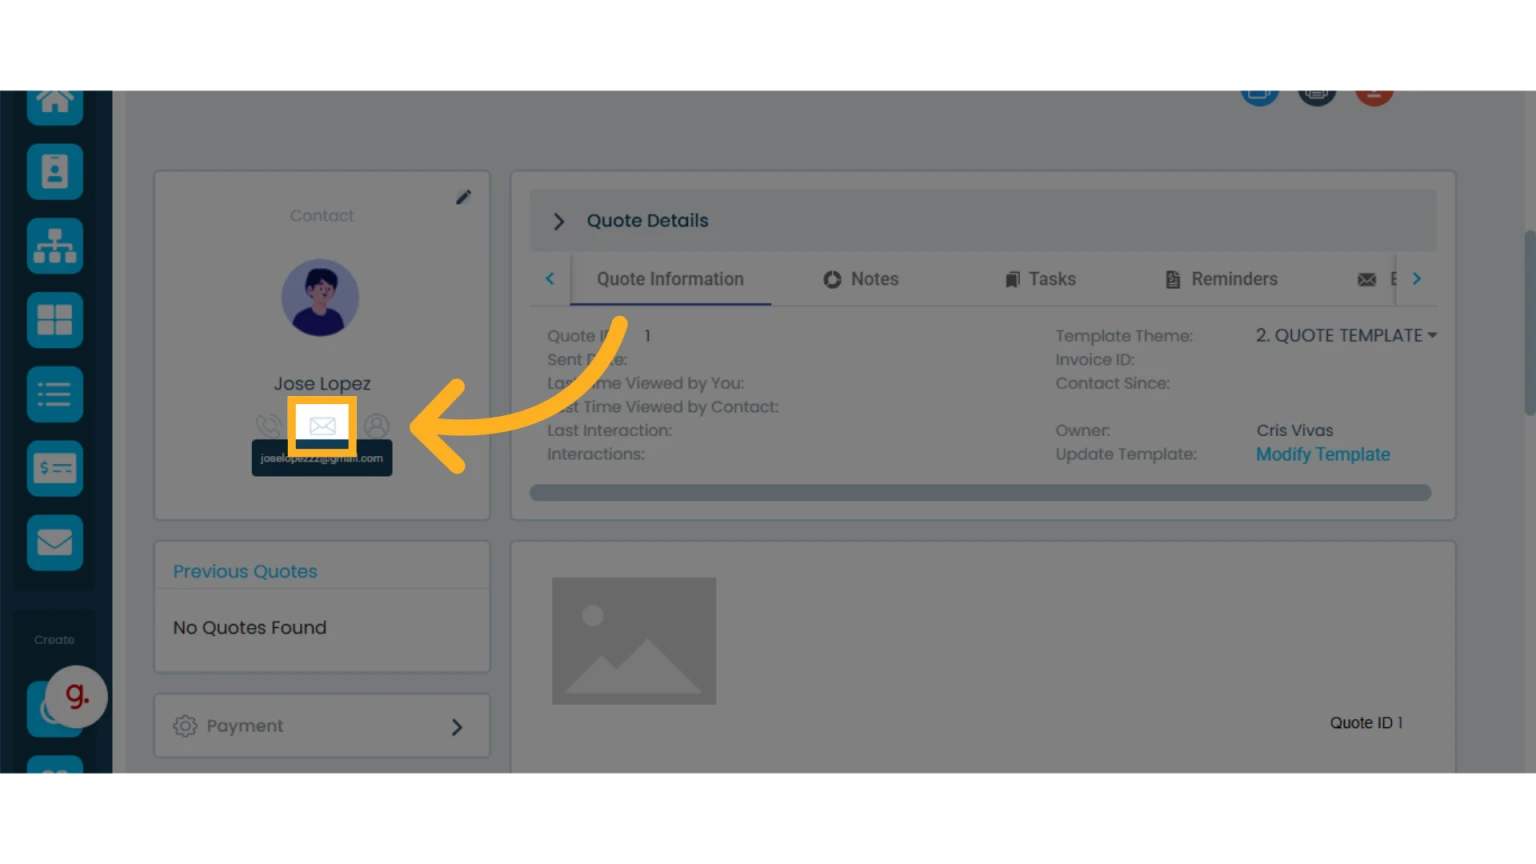Switch to the Notes tab
Screen dimensions: 1536x864
point(861,279)
